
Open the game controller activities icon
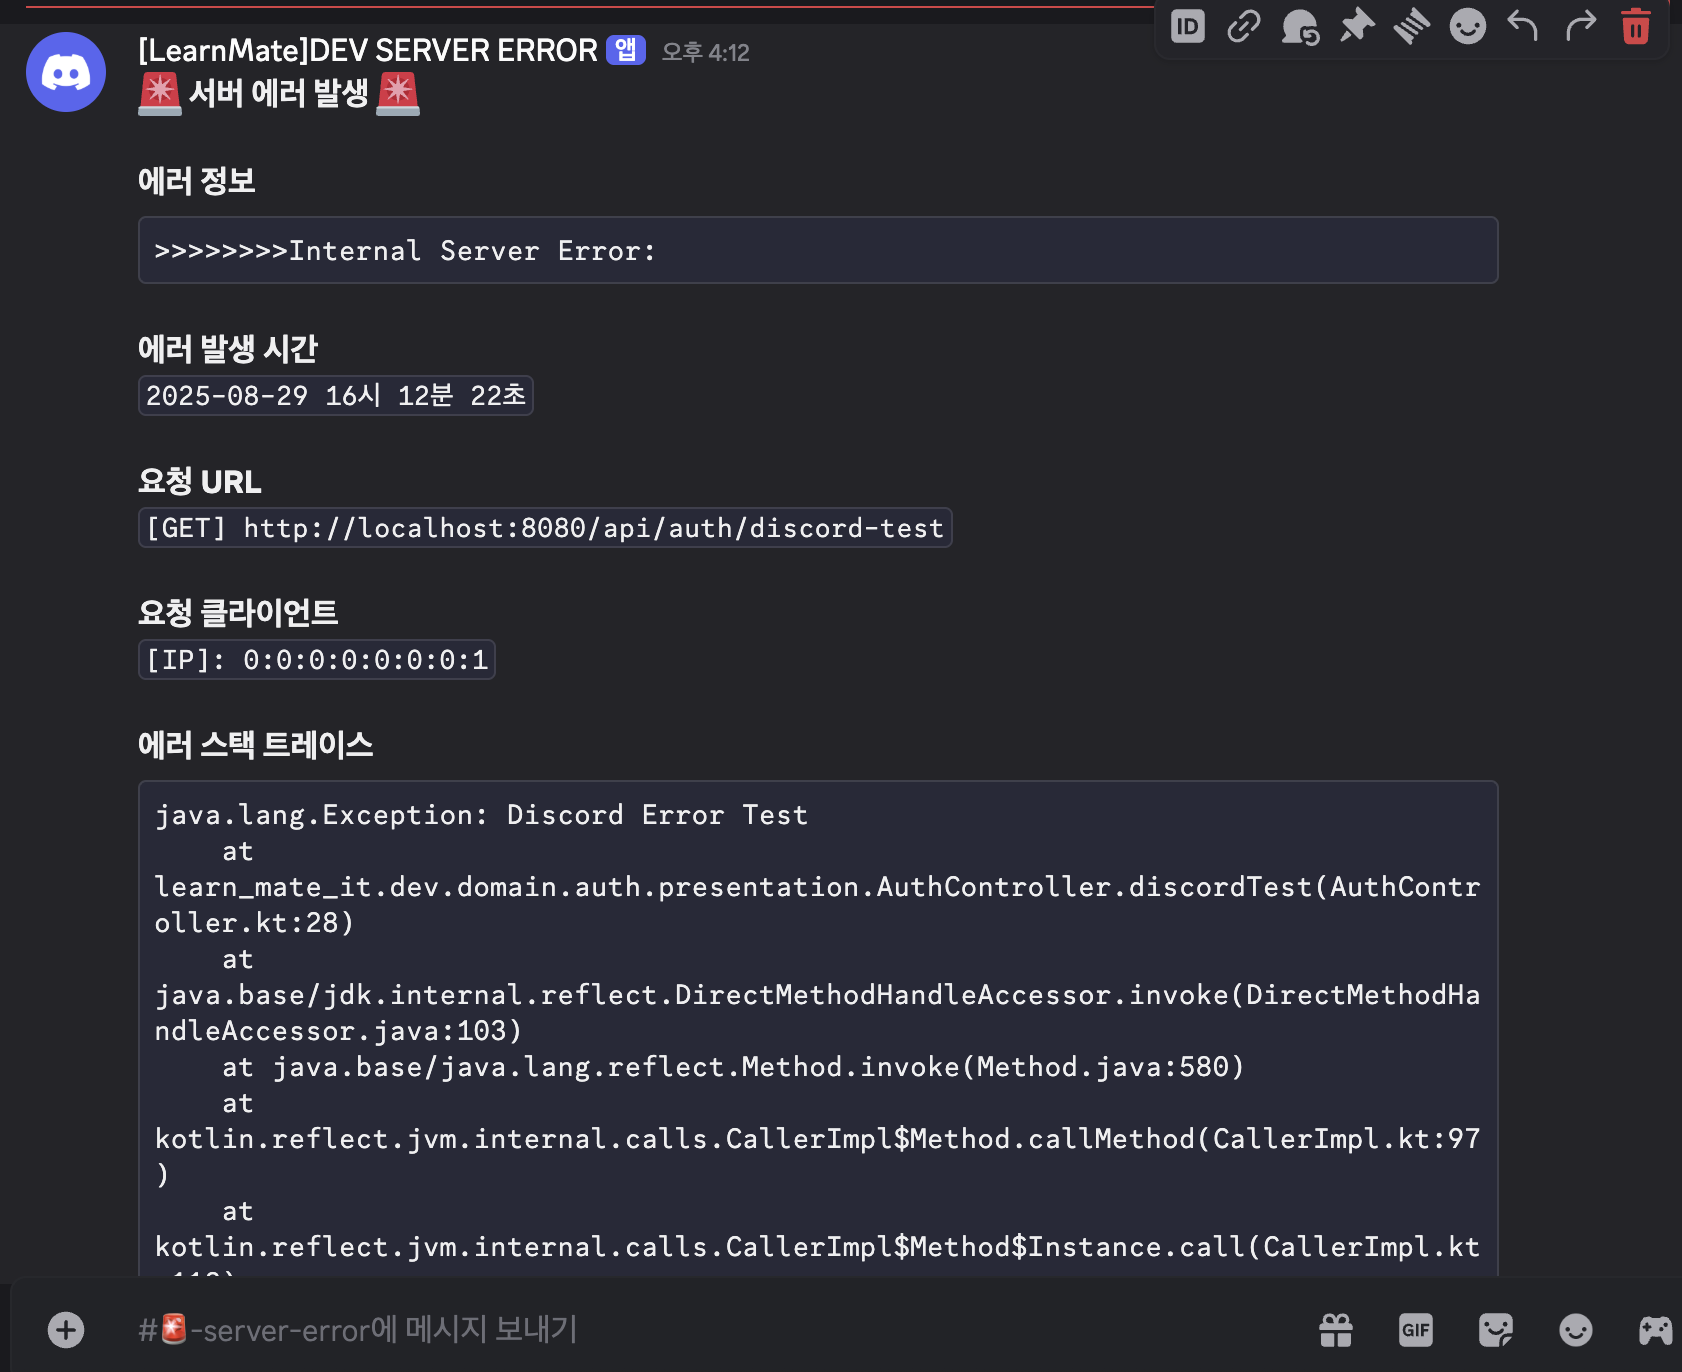click(1656, 1330)
